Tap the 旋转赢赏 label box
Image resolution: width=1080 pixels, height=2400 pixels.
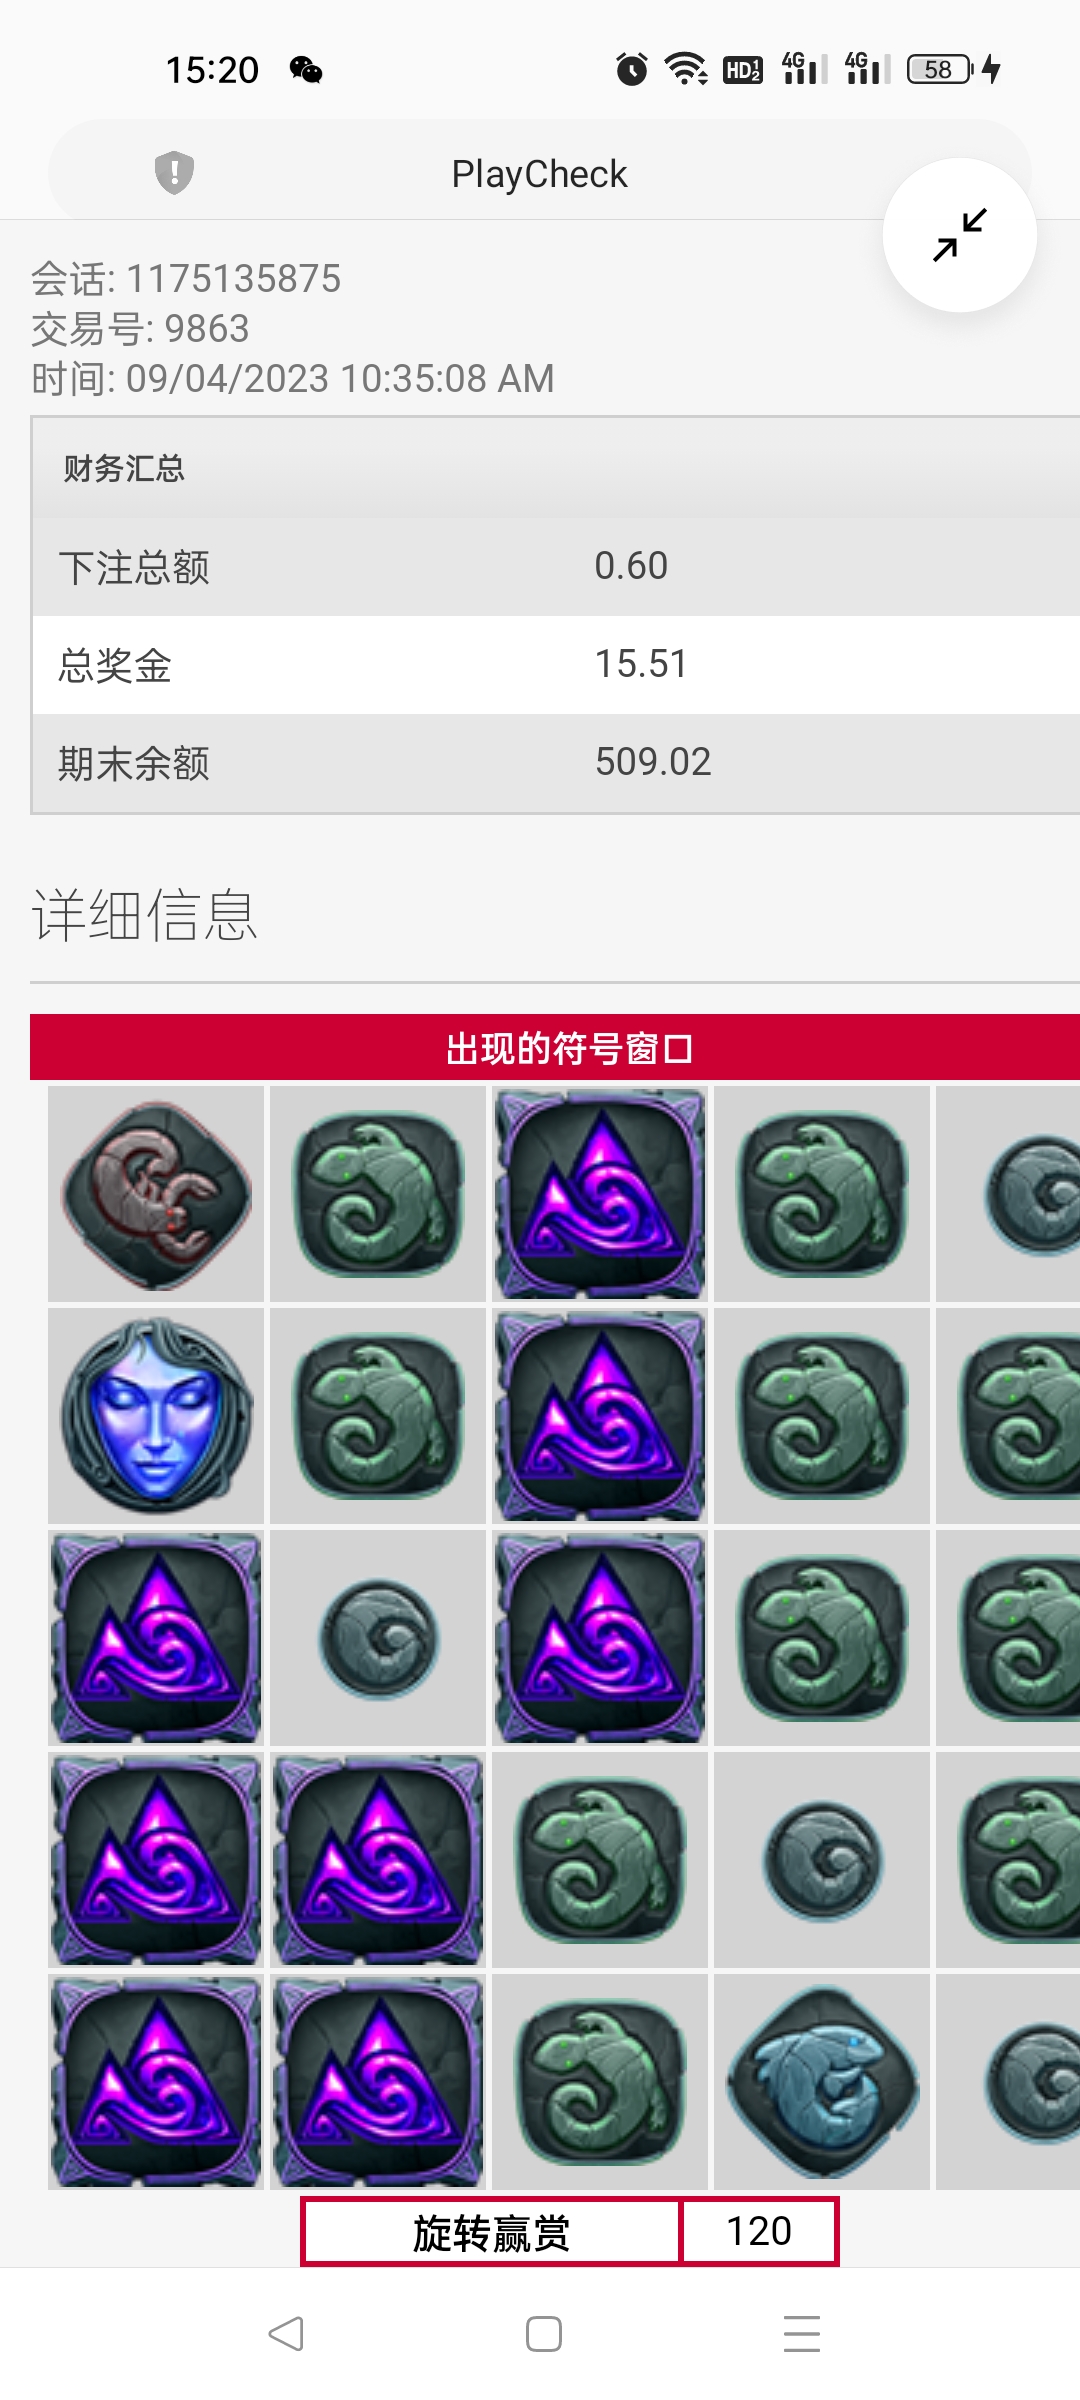(491, 2231)
